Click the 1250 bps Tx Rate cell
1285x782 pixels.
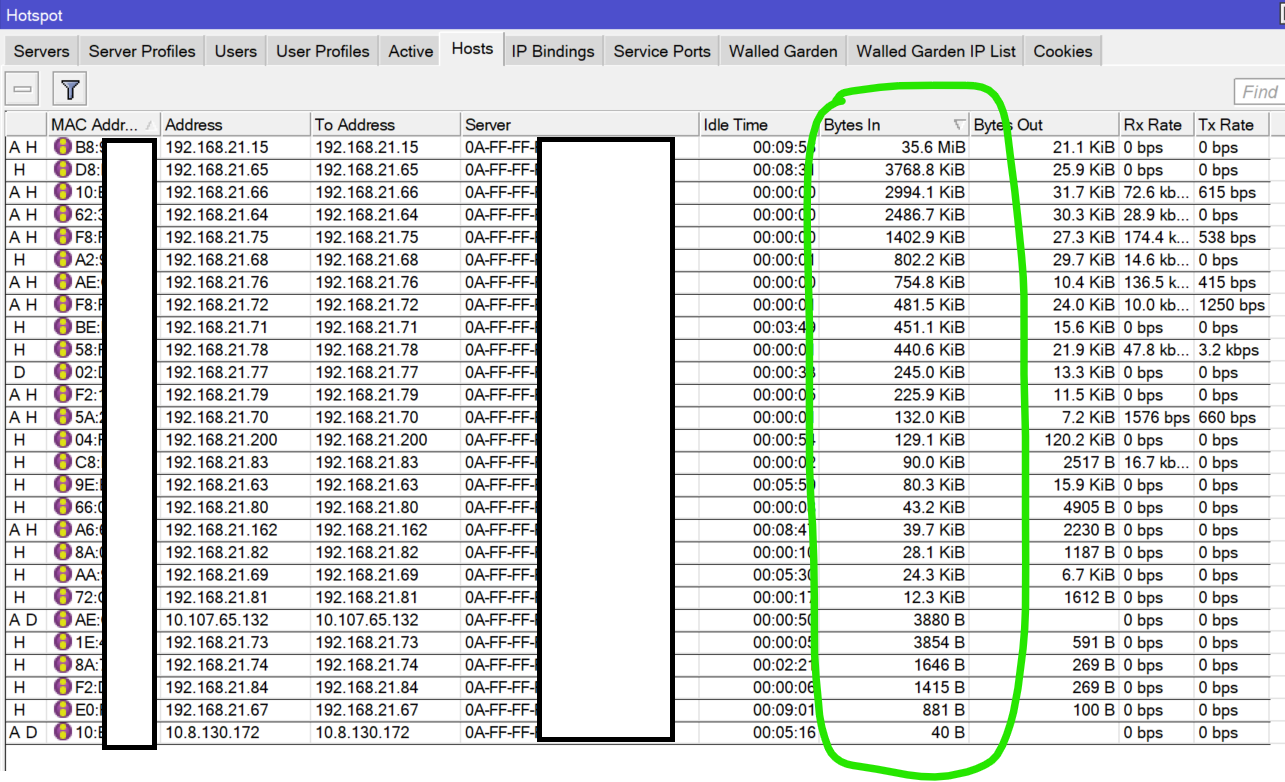tap(1232, 305)
